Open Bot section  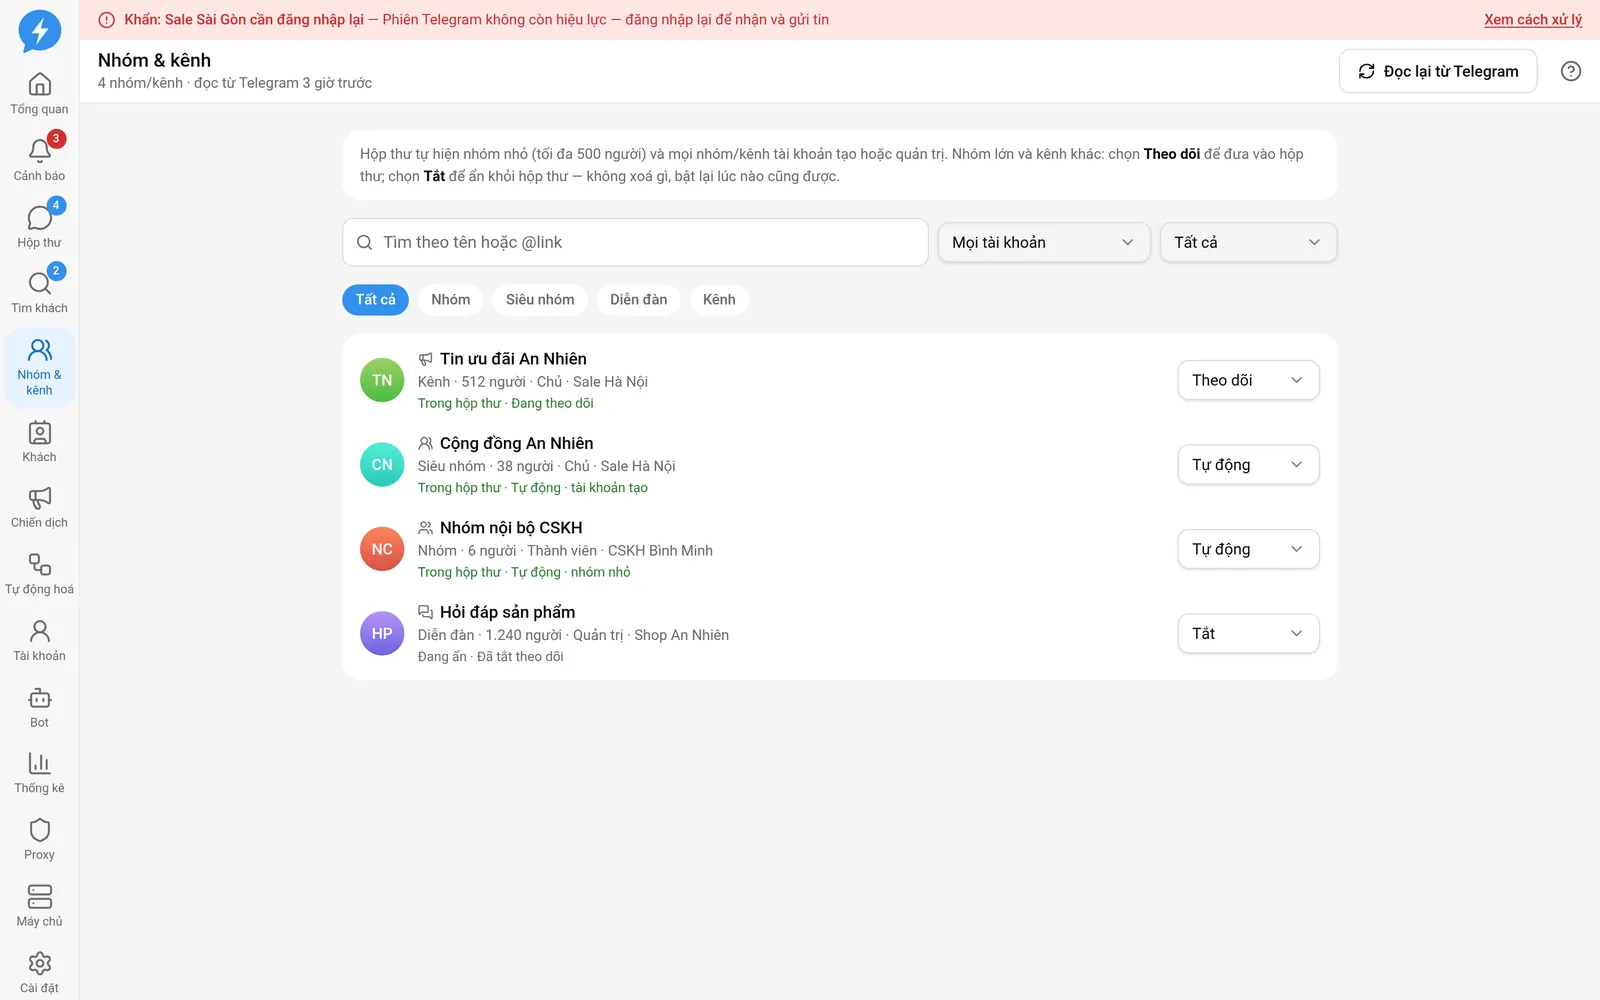[x=40, y=707]
